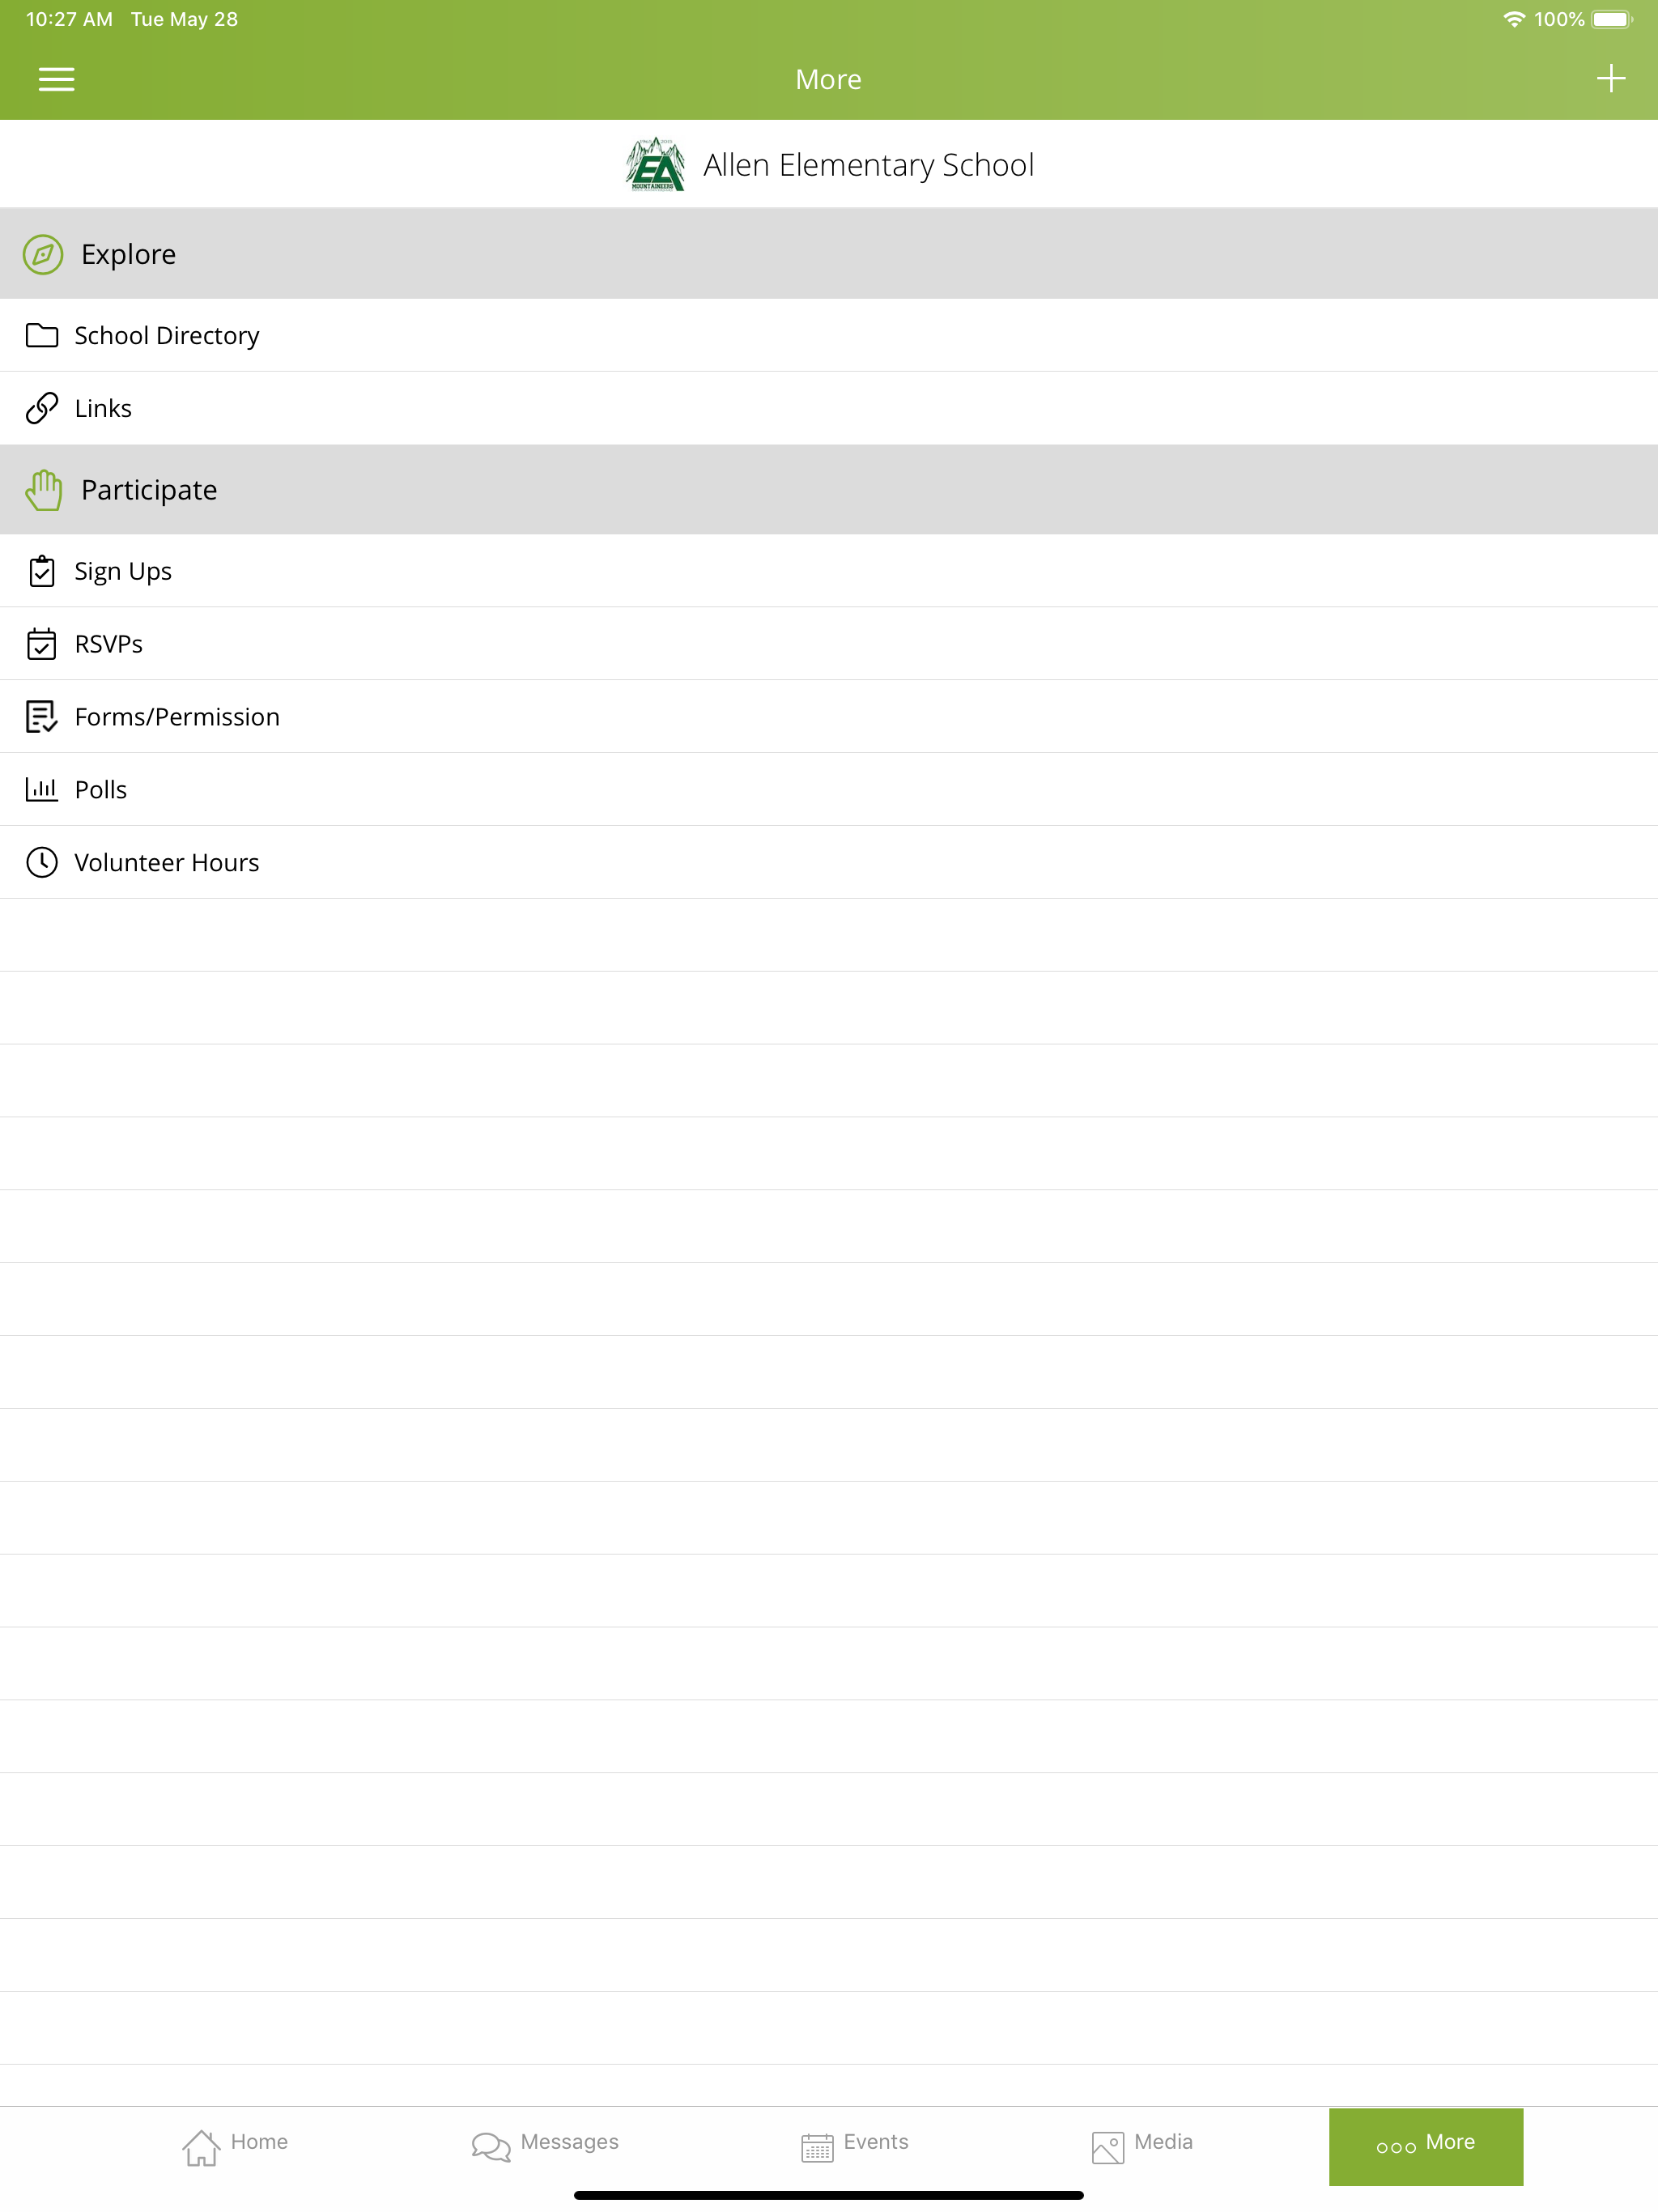1658x2212 pixels.
Task: Tap the Volunteer Hours clock icon
Action: point(42,862)
